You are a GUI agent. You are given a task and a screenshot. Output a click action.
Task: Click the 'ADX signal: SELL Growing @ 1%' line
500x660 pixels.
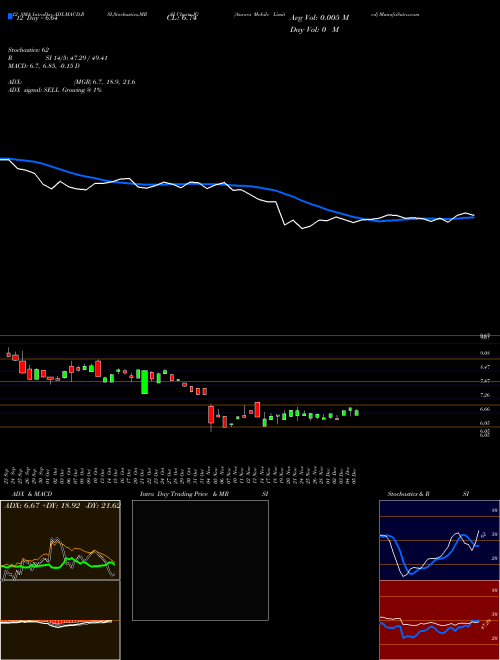55,90
